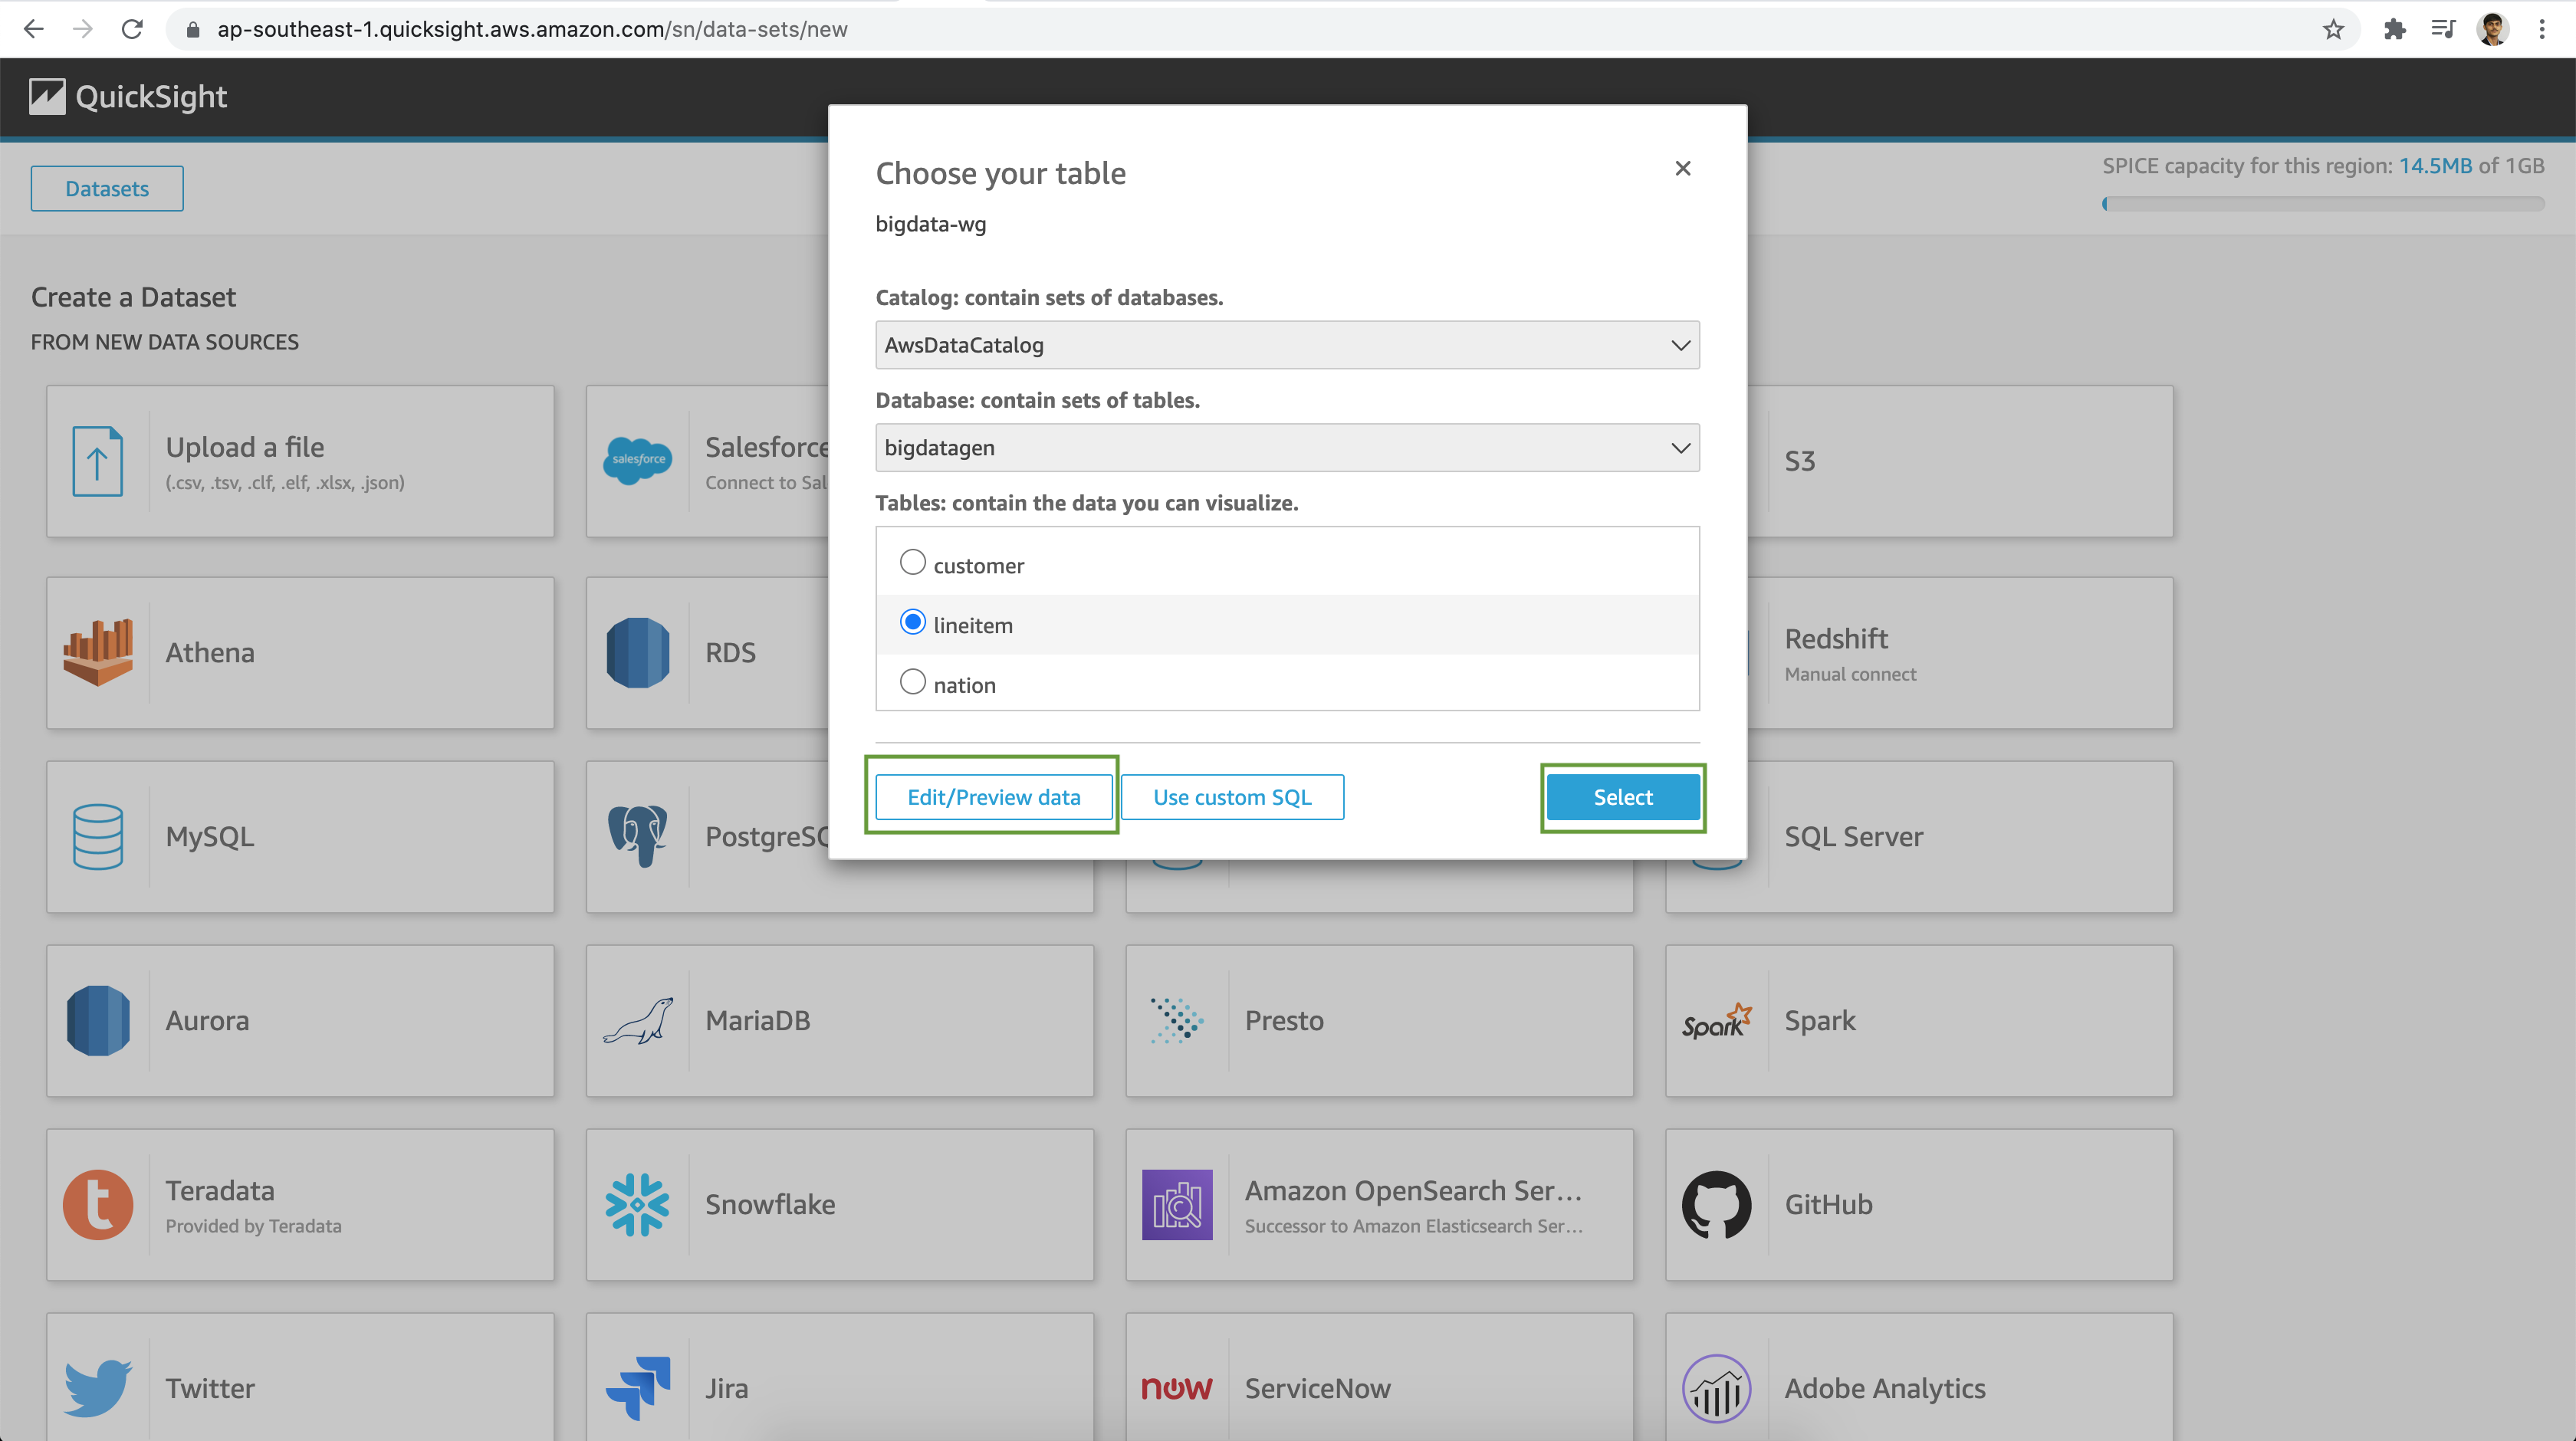The width and height of the screenshot is (2576, 1441).
Task: Select the lineitem table radio button
Action: [912, 623]
